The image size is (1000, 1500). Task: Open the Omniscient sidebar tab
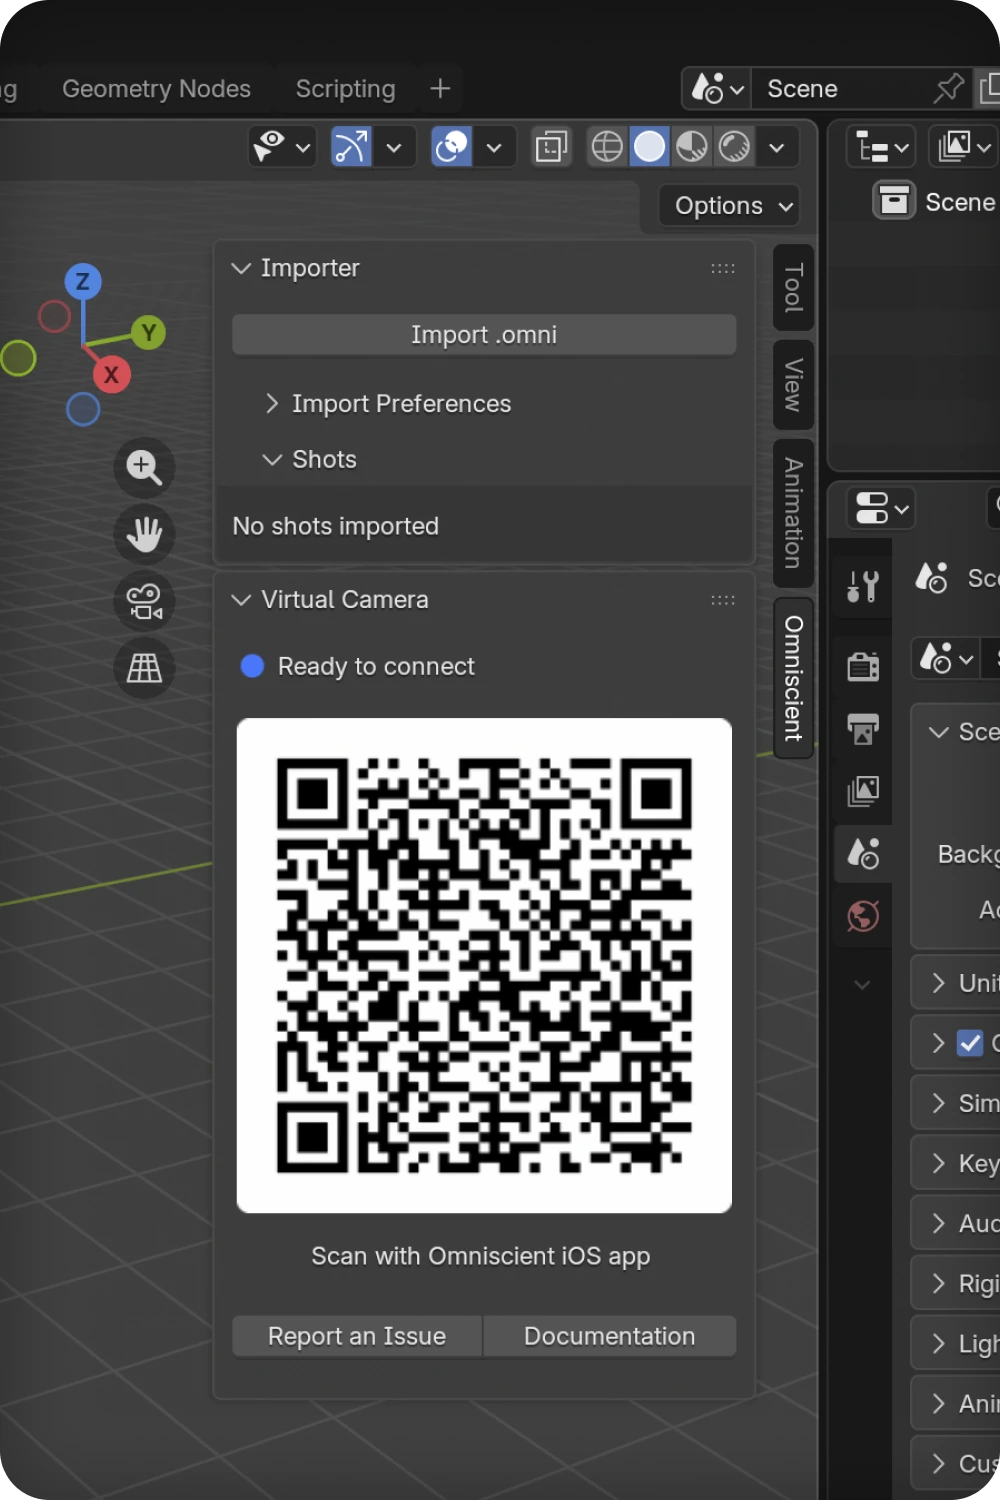(x=794, y=678)
